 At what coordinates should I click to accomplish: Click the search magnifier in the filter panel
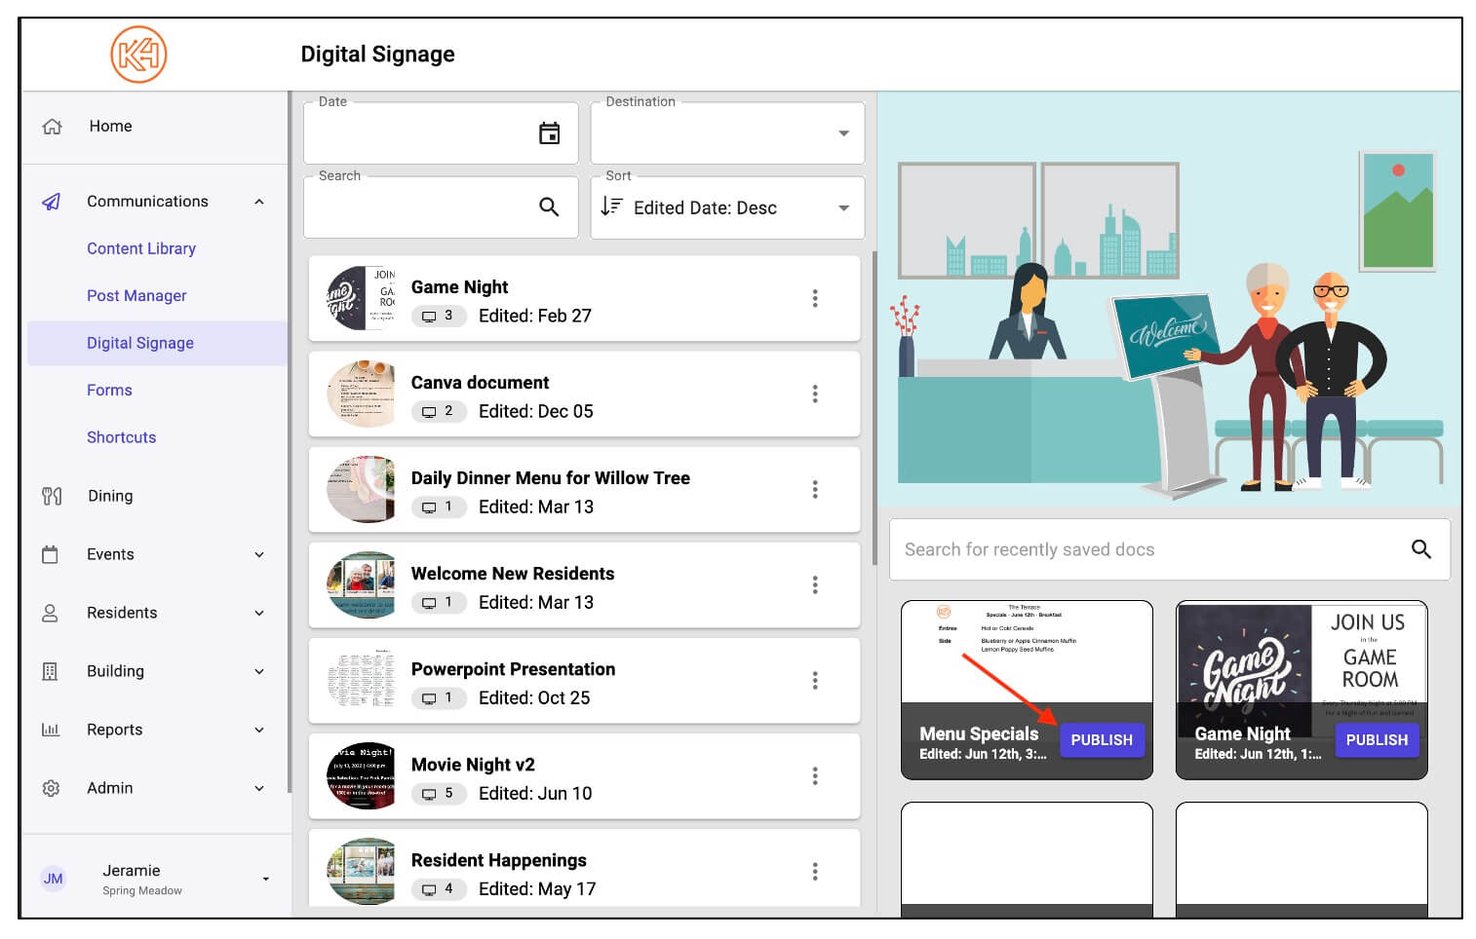549,206
